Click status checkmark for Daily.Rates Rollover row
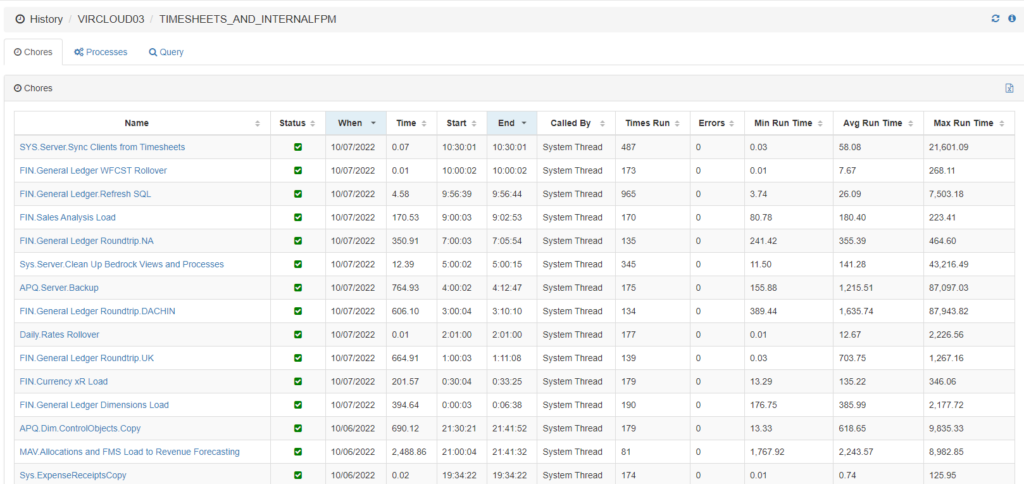Image resolution: width=1024 pixels, height=484 pixels. 298,335
